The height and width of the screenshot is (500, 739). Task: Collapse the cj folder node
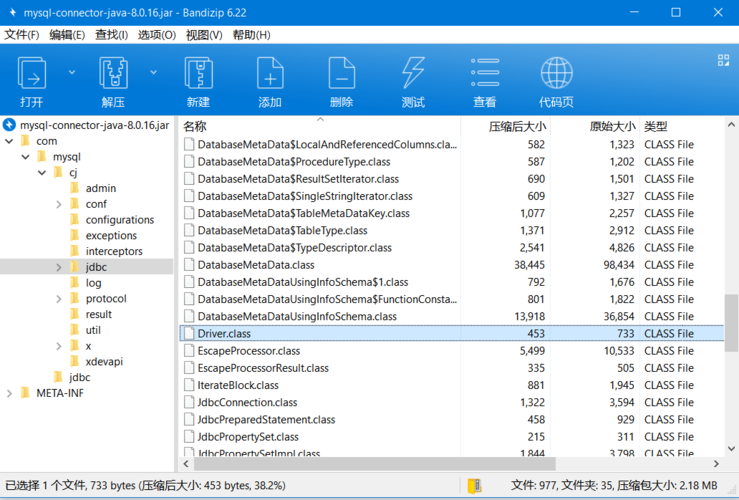42,172
